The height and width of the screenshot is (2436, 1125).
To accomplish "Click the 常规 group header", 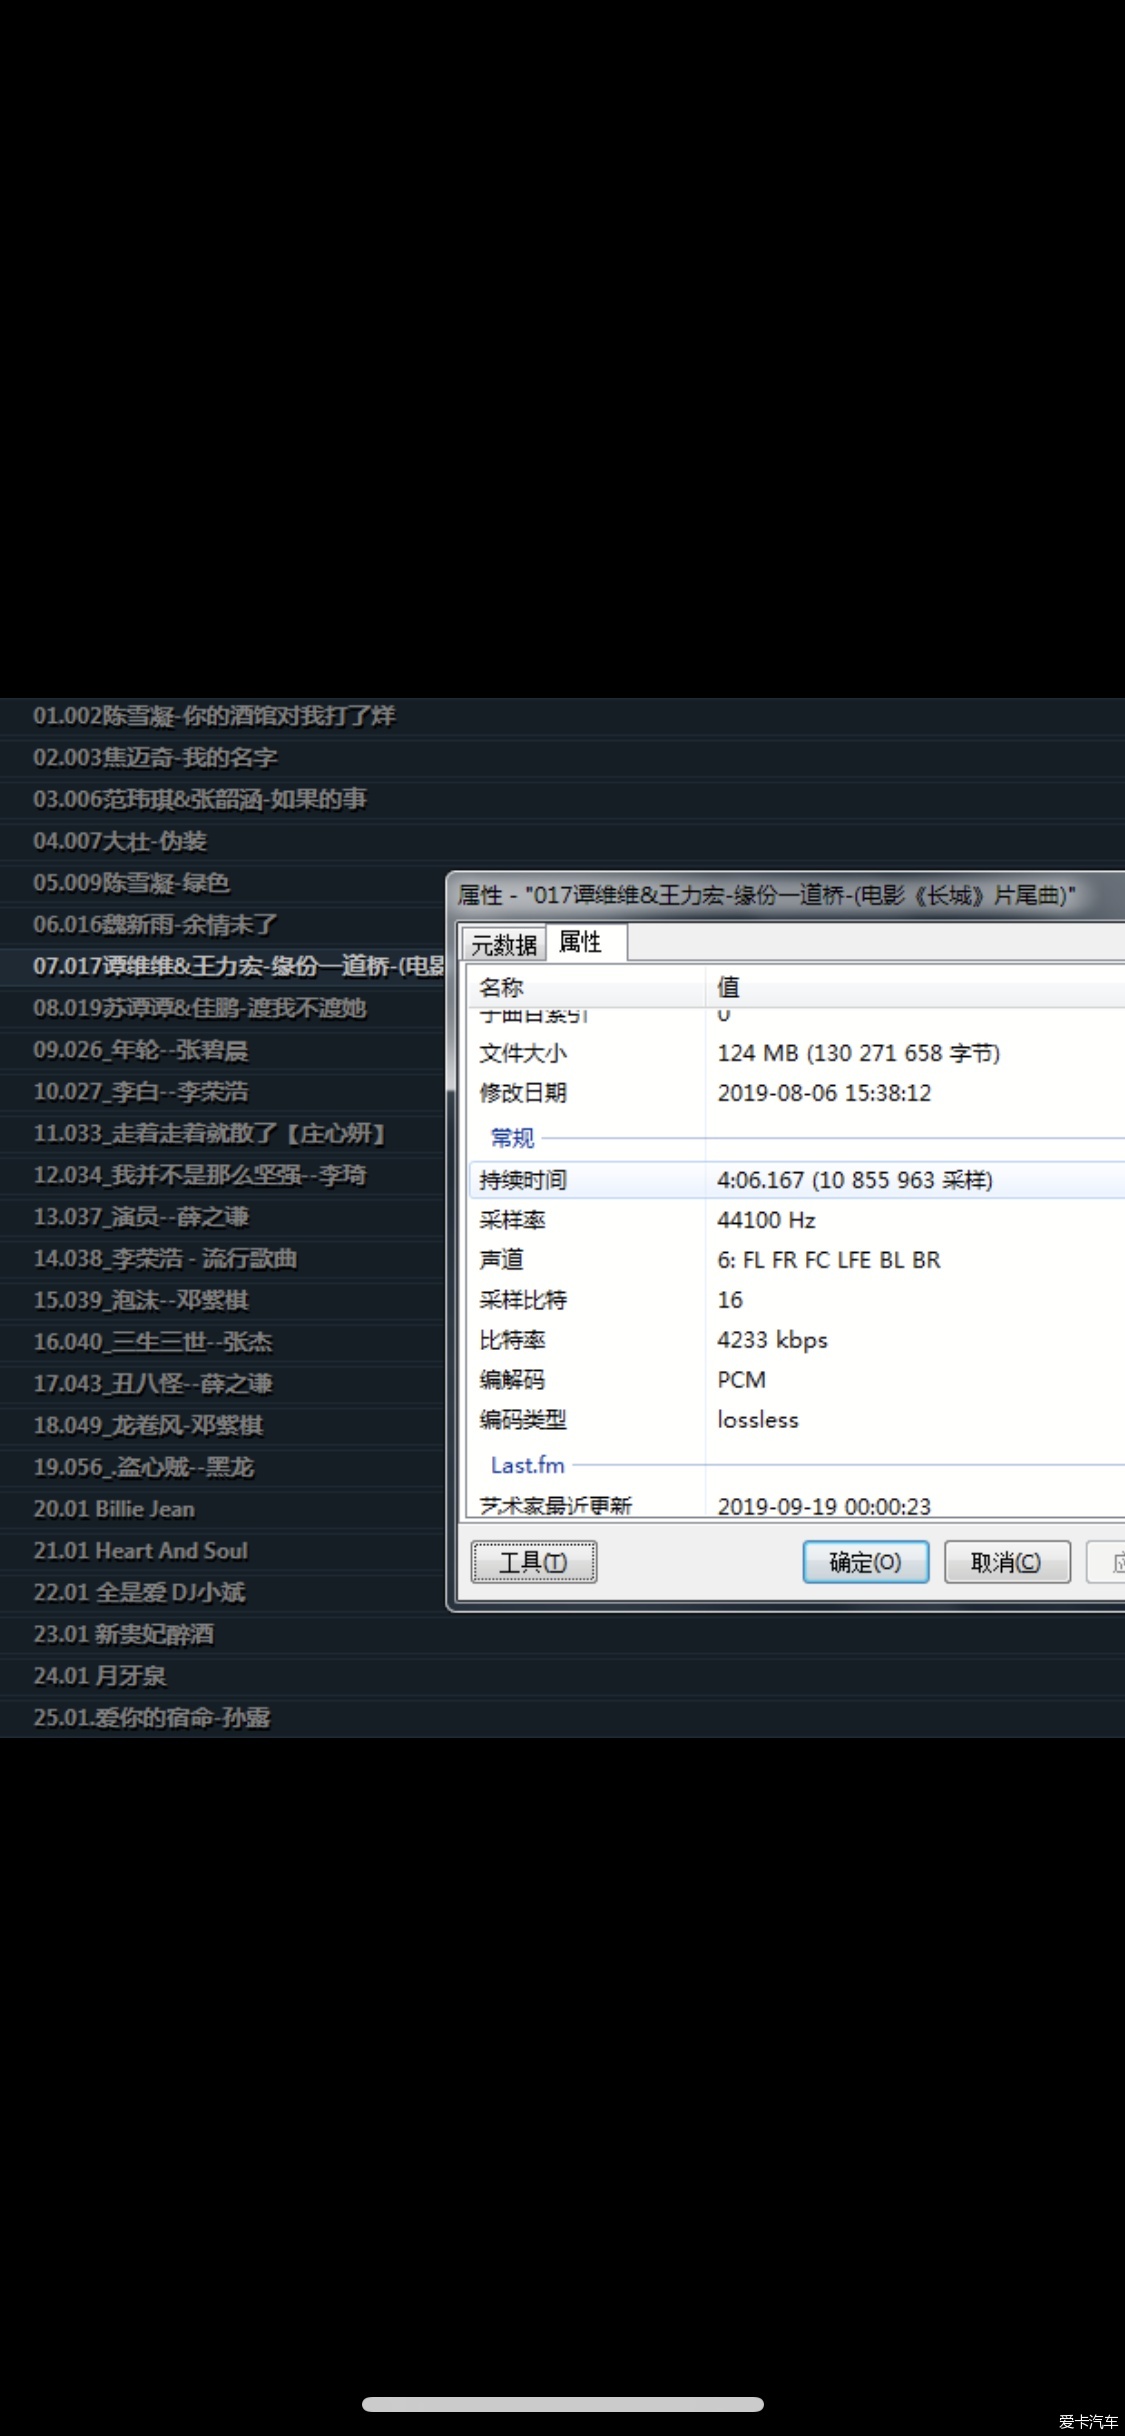I will tap(512, 1138).
